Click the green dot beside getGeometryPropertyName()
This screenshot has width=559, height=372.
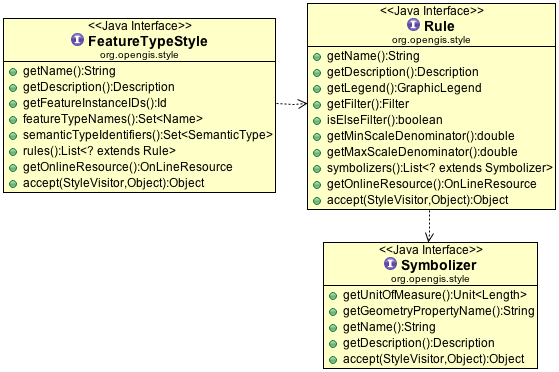pyautogui.click(x=333, y=312)
